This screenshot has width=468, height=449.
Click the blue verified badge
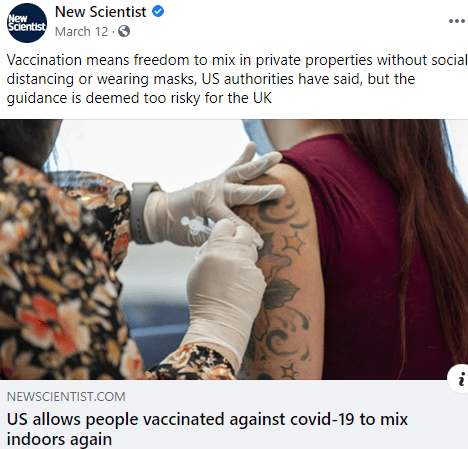(x=158, y=11)
